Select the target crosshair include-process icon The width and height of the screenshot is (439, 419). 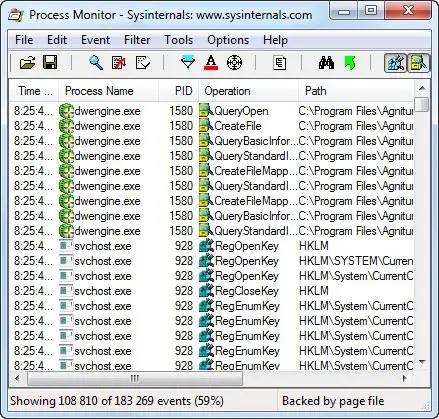tap(234, 63)
